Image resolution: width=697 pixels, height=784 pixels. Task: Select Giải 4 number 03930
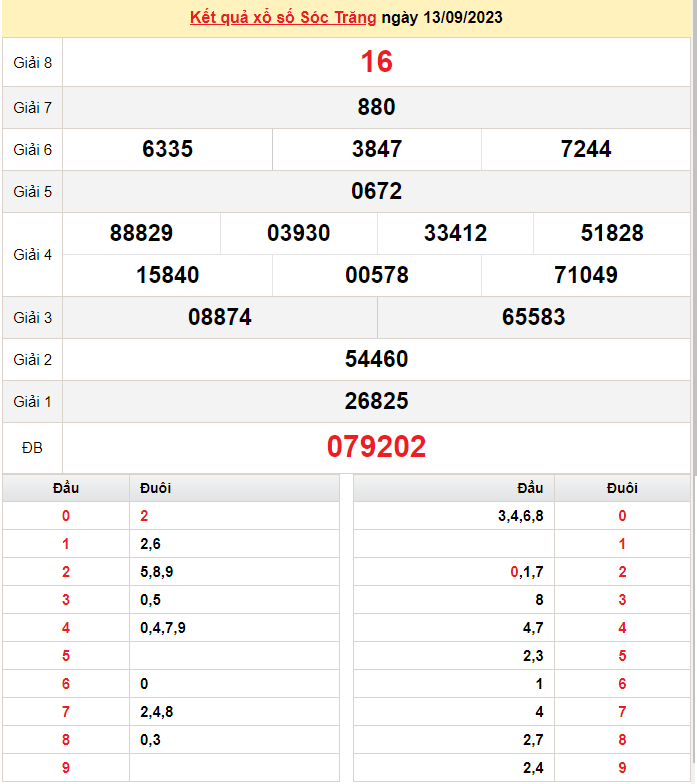(x=299, y=233)
